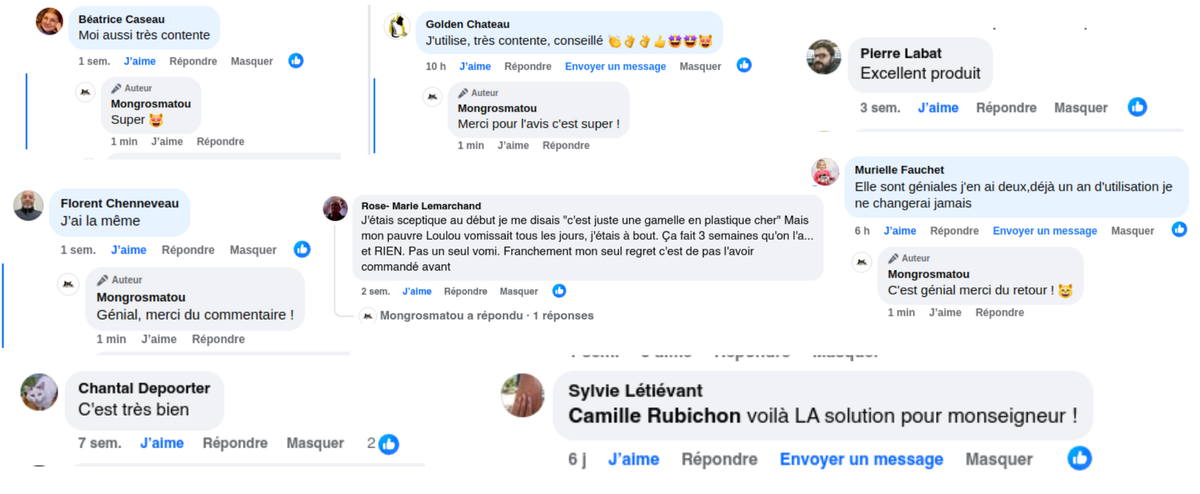The width and height of the screenshot is (1200, 494).
Task: Open Mongrosmatou author name under Florent's comment
Action: coord(141,297)
